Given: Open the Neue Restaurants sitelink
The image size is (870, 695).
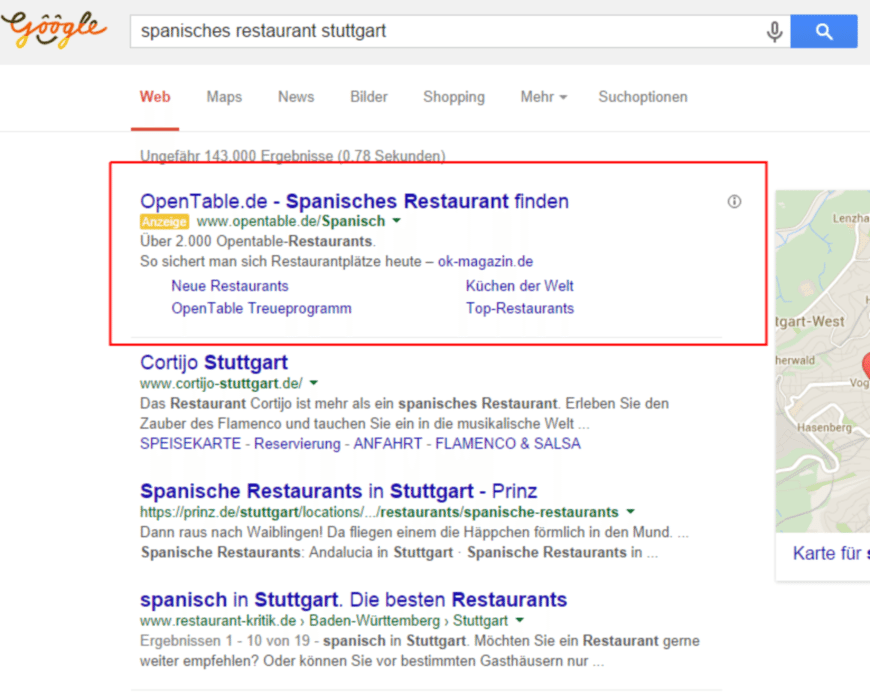Looking at the screenshot, I should [229, 286].
